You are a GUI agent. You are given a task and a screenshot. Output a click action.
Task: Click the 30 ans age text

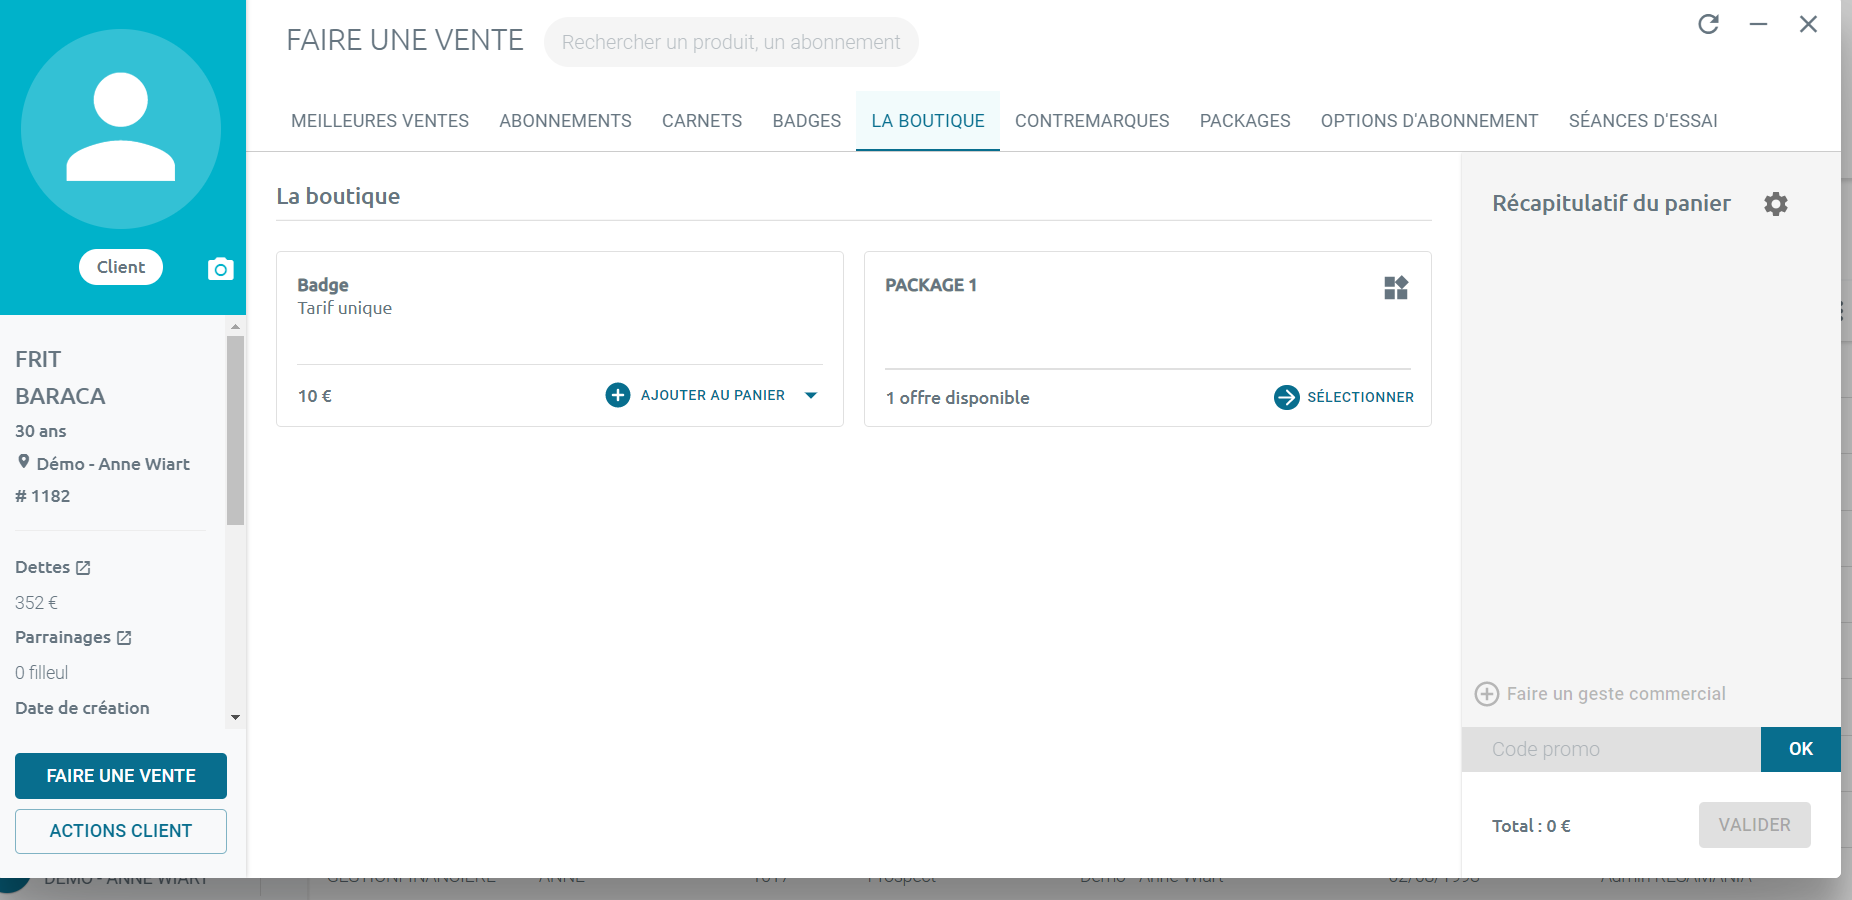pyautogui.click(x=41, y=431)
